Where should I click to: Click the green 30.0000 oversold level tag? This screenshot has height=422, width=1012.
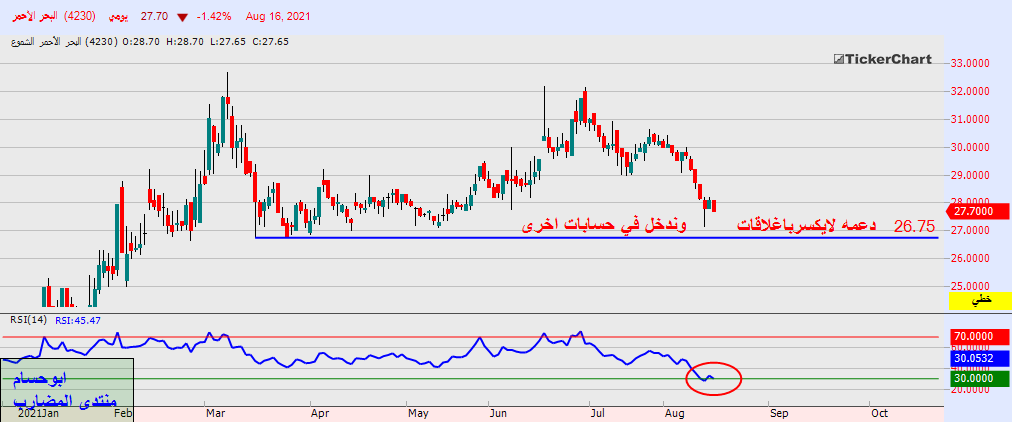tap(974, 378)
